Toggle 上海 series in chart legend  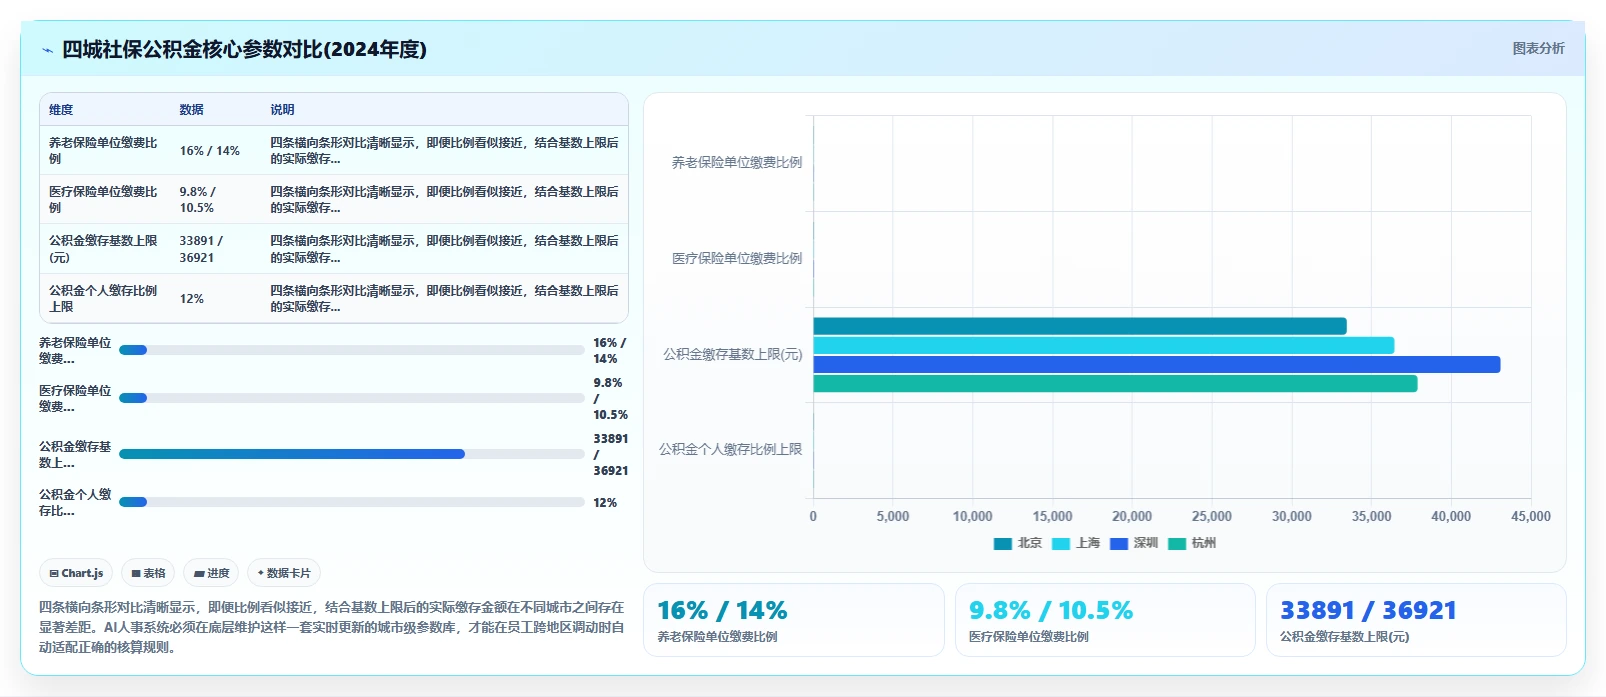coord(1075,544)
